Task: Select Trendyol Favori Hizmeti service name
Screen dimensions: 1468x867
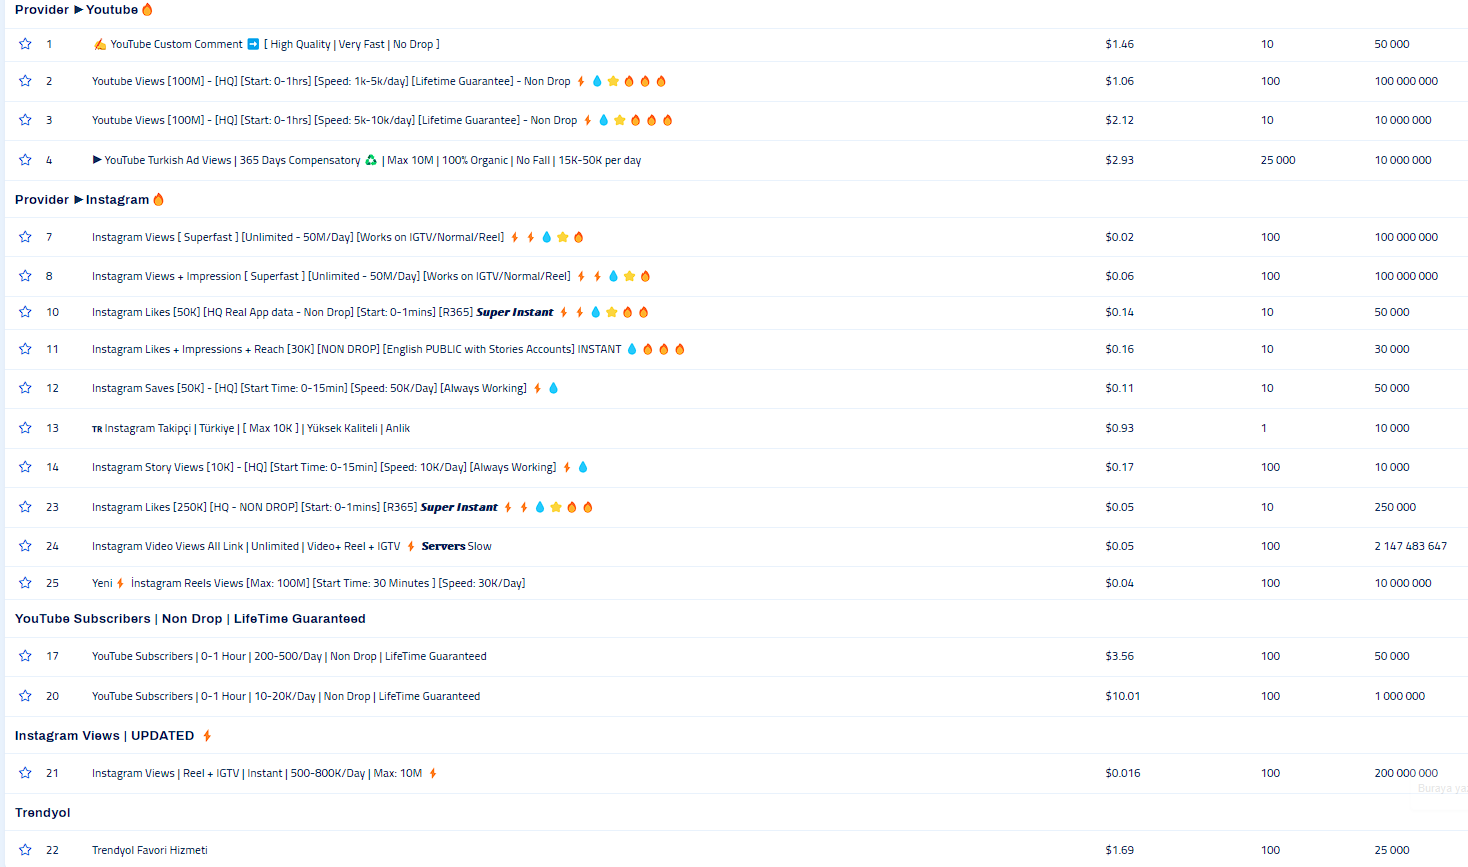Action: click(x=150, y=850)
